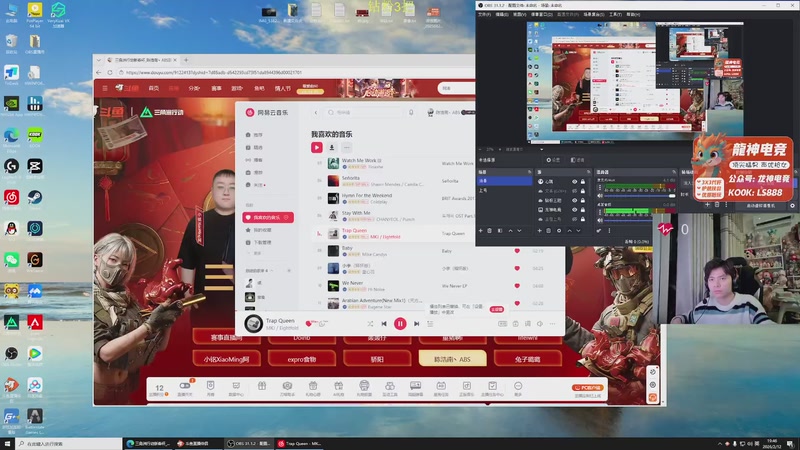The image size is (800, 450).
Task: Click OBS filters button above panels
Action: tap(577, 160)
